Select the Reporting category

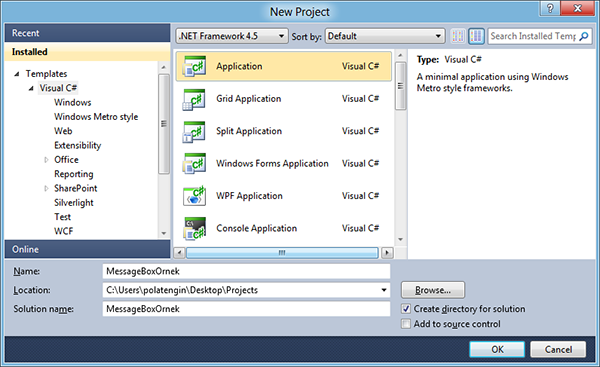pos(74,174)
